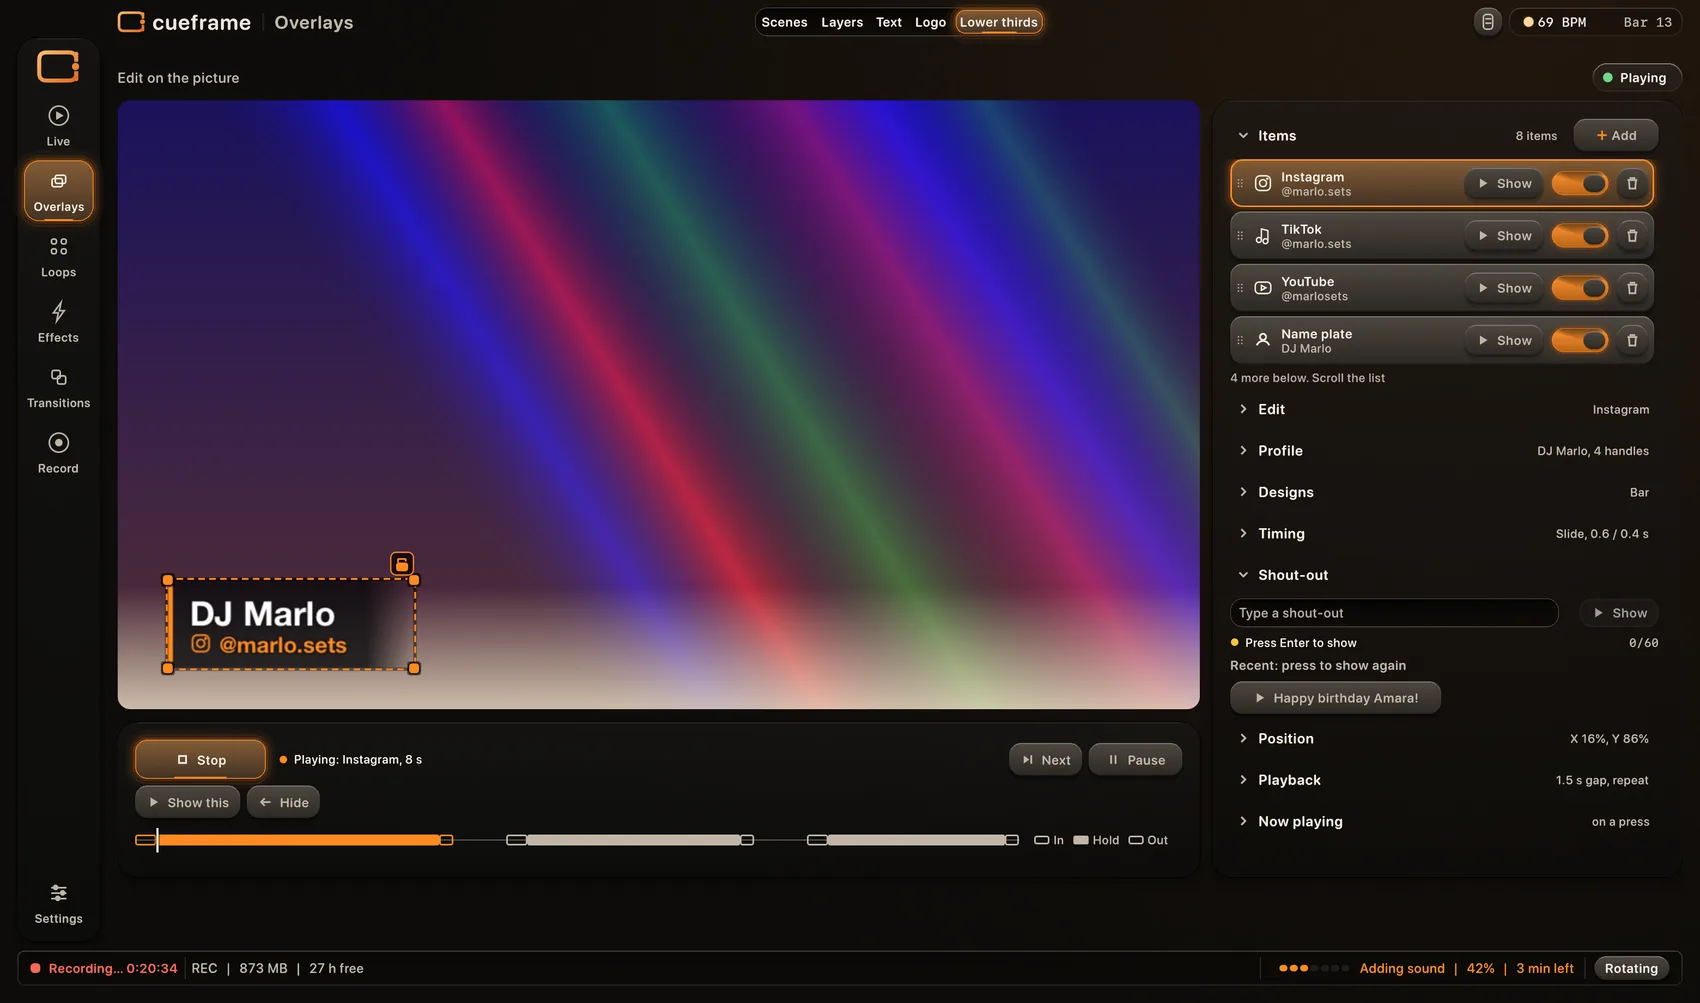Image resolution: width=1700 pixels, height=1003 pixels.
Task: Collapse the Items section
Action: [1266, 136]
